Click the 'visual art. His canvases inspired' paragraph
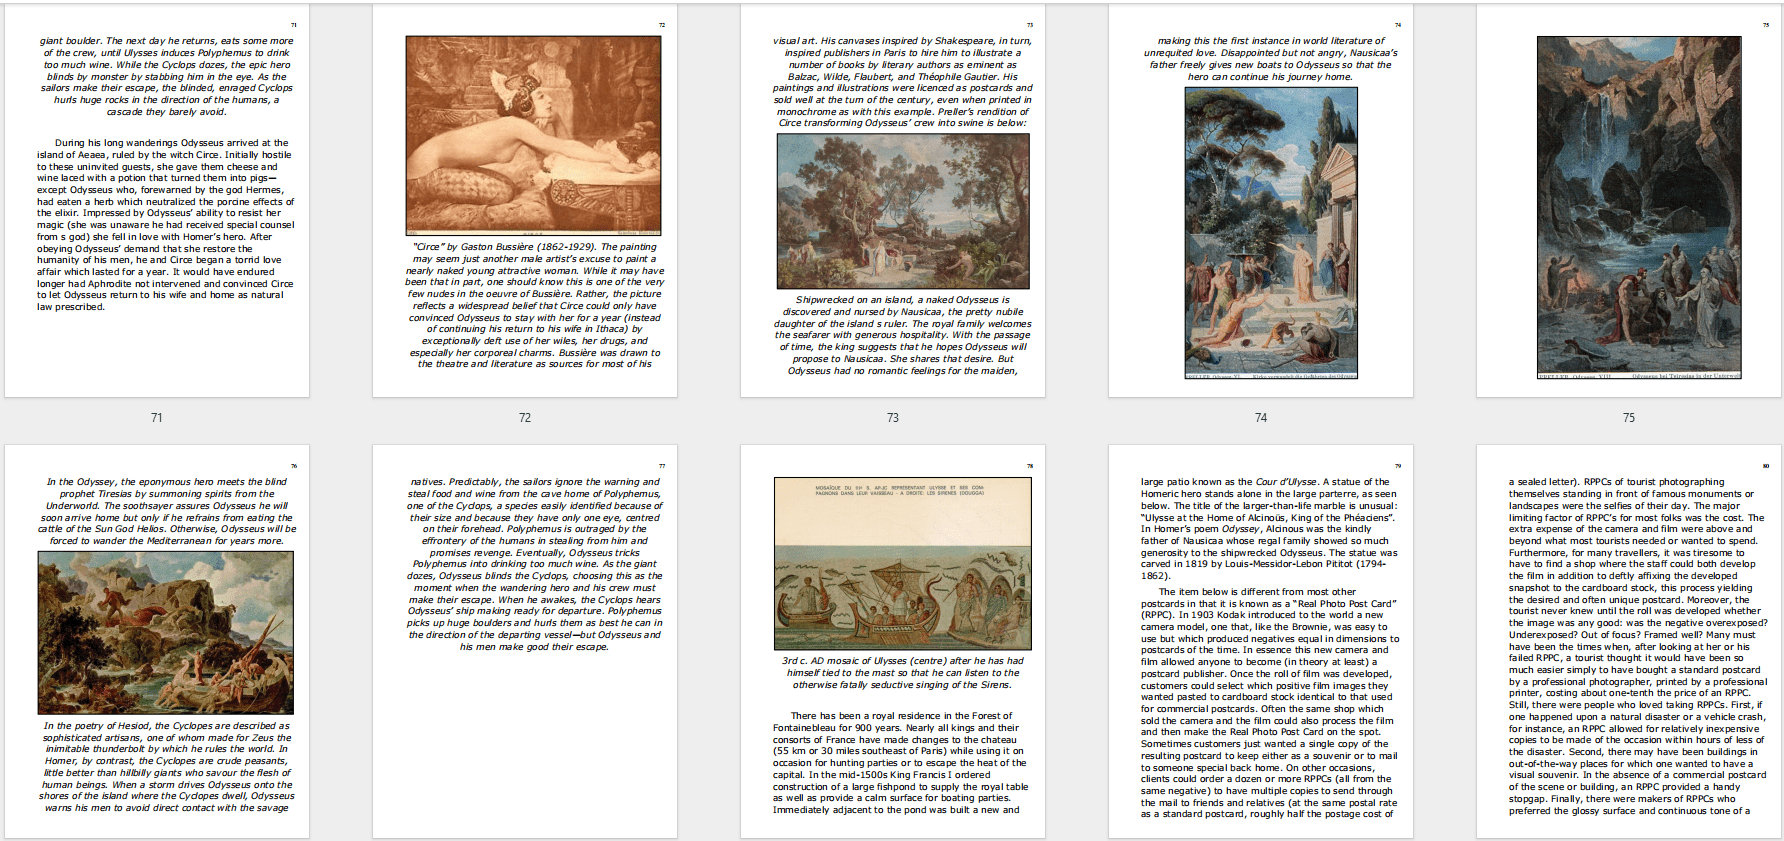The width and height of the screenshot is (1784, 841). [x=902, y=82]
